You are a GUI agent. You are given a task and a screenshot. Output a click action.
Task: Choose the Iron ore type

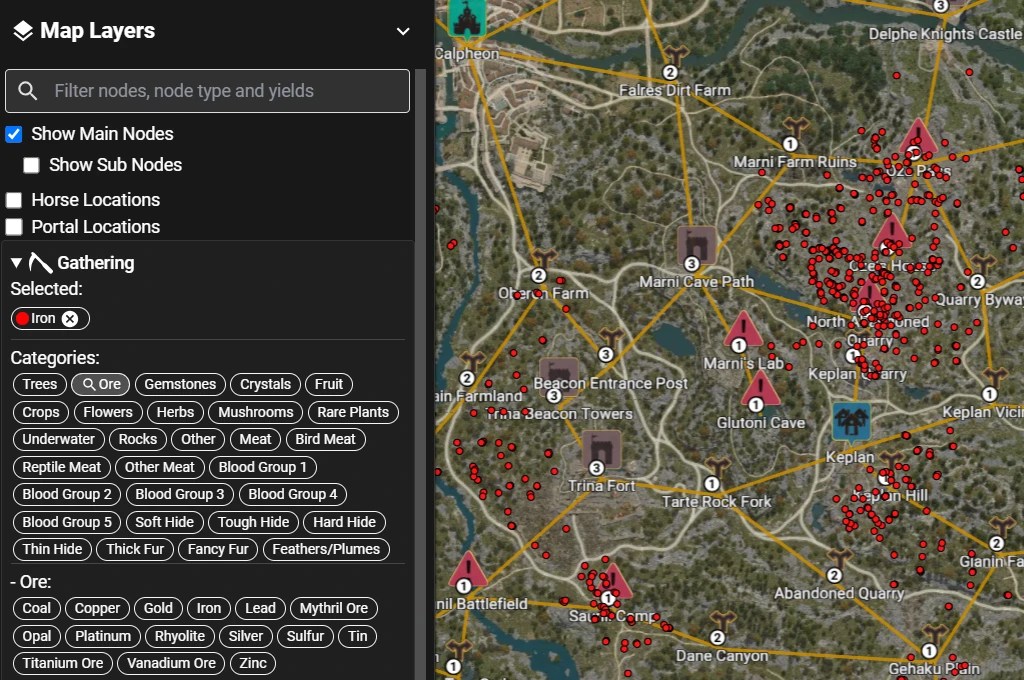[209, 608]
